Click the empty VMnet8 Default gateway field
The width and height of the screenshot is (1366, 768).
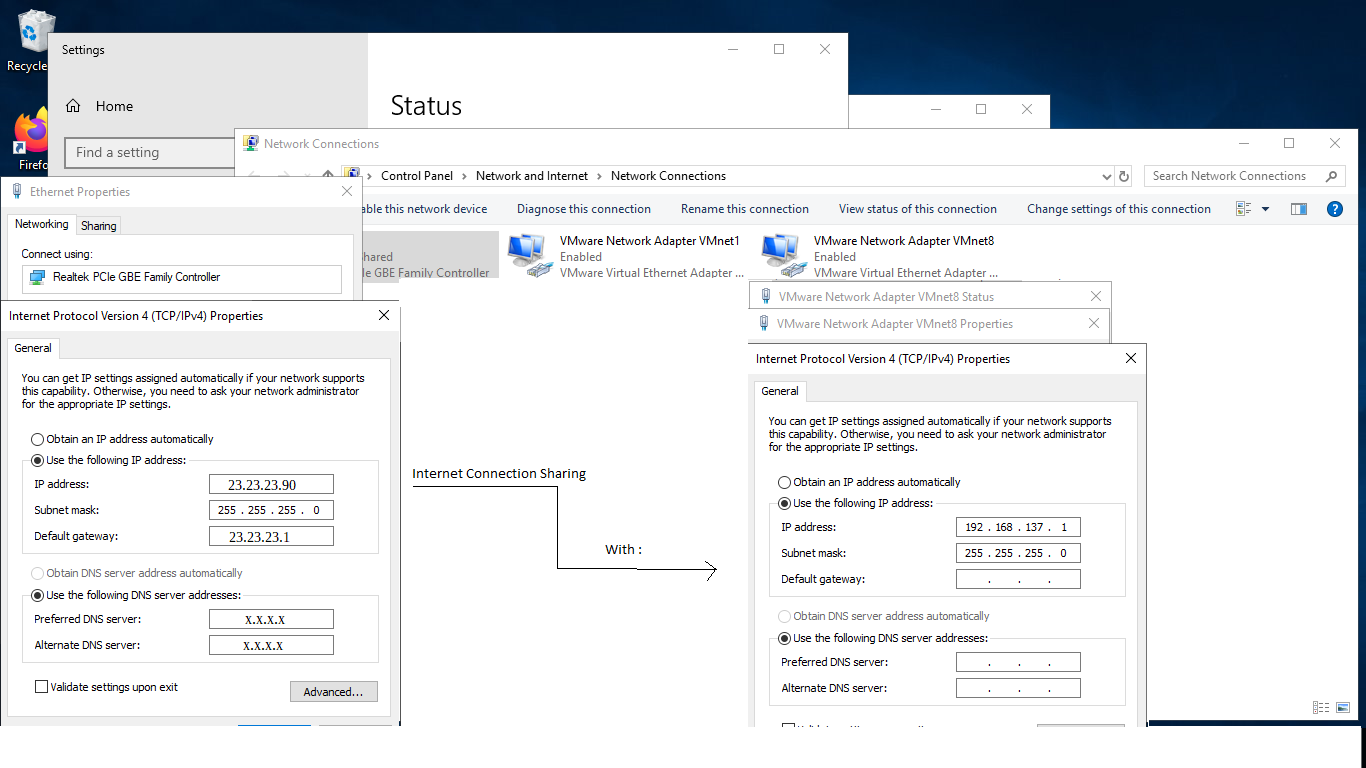(x=1018, y=579)
